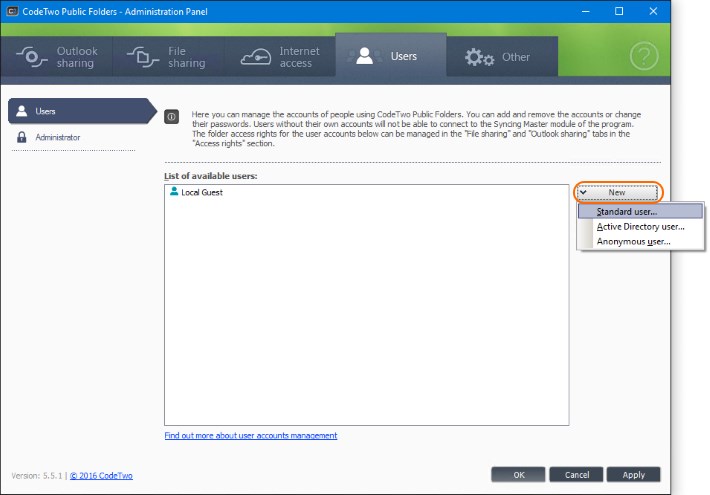
Task: Choose Active Directory user... menu entry
Action: pyautogui.click(x=640, y=226)
